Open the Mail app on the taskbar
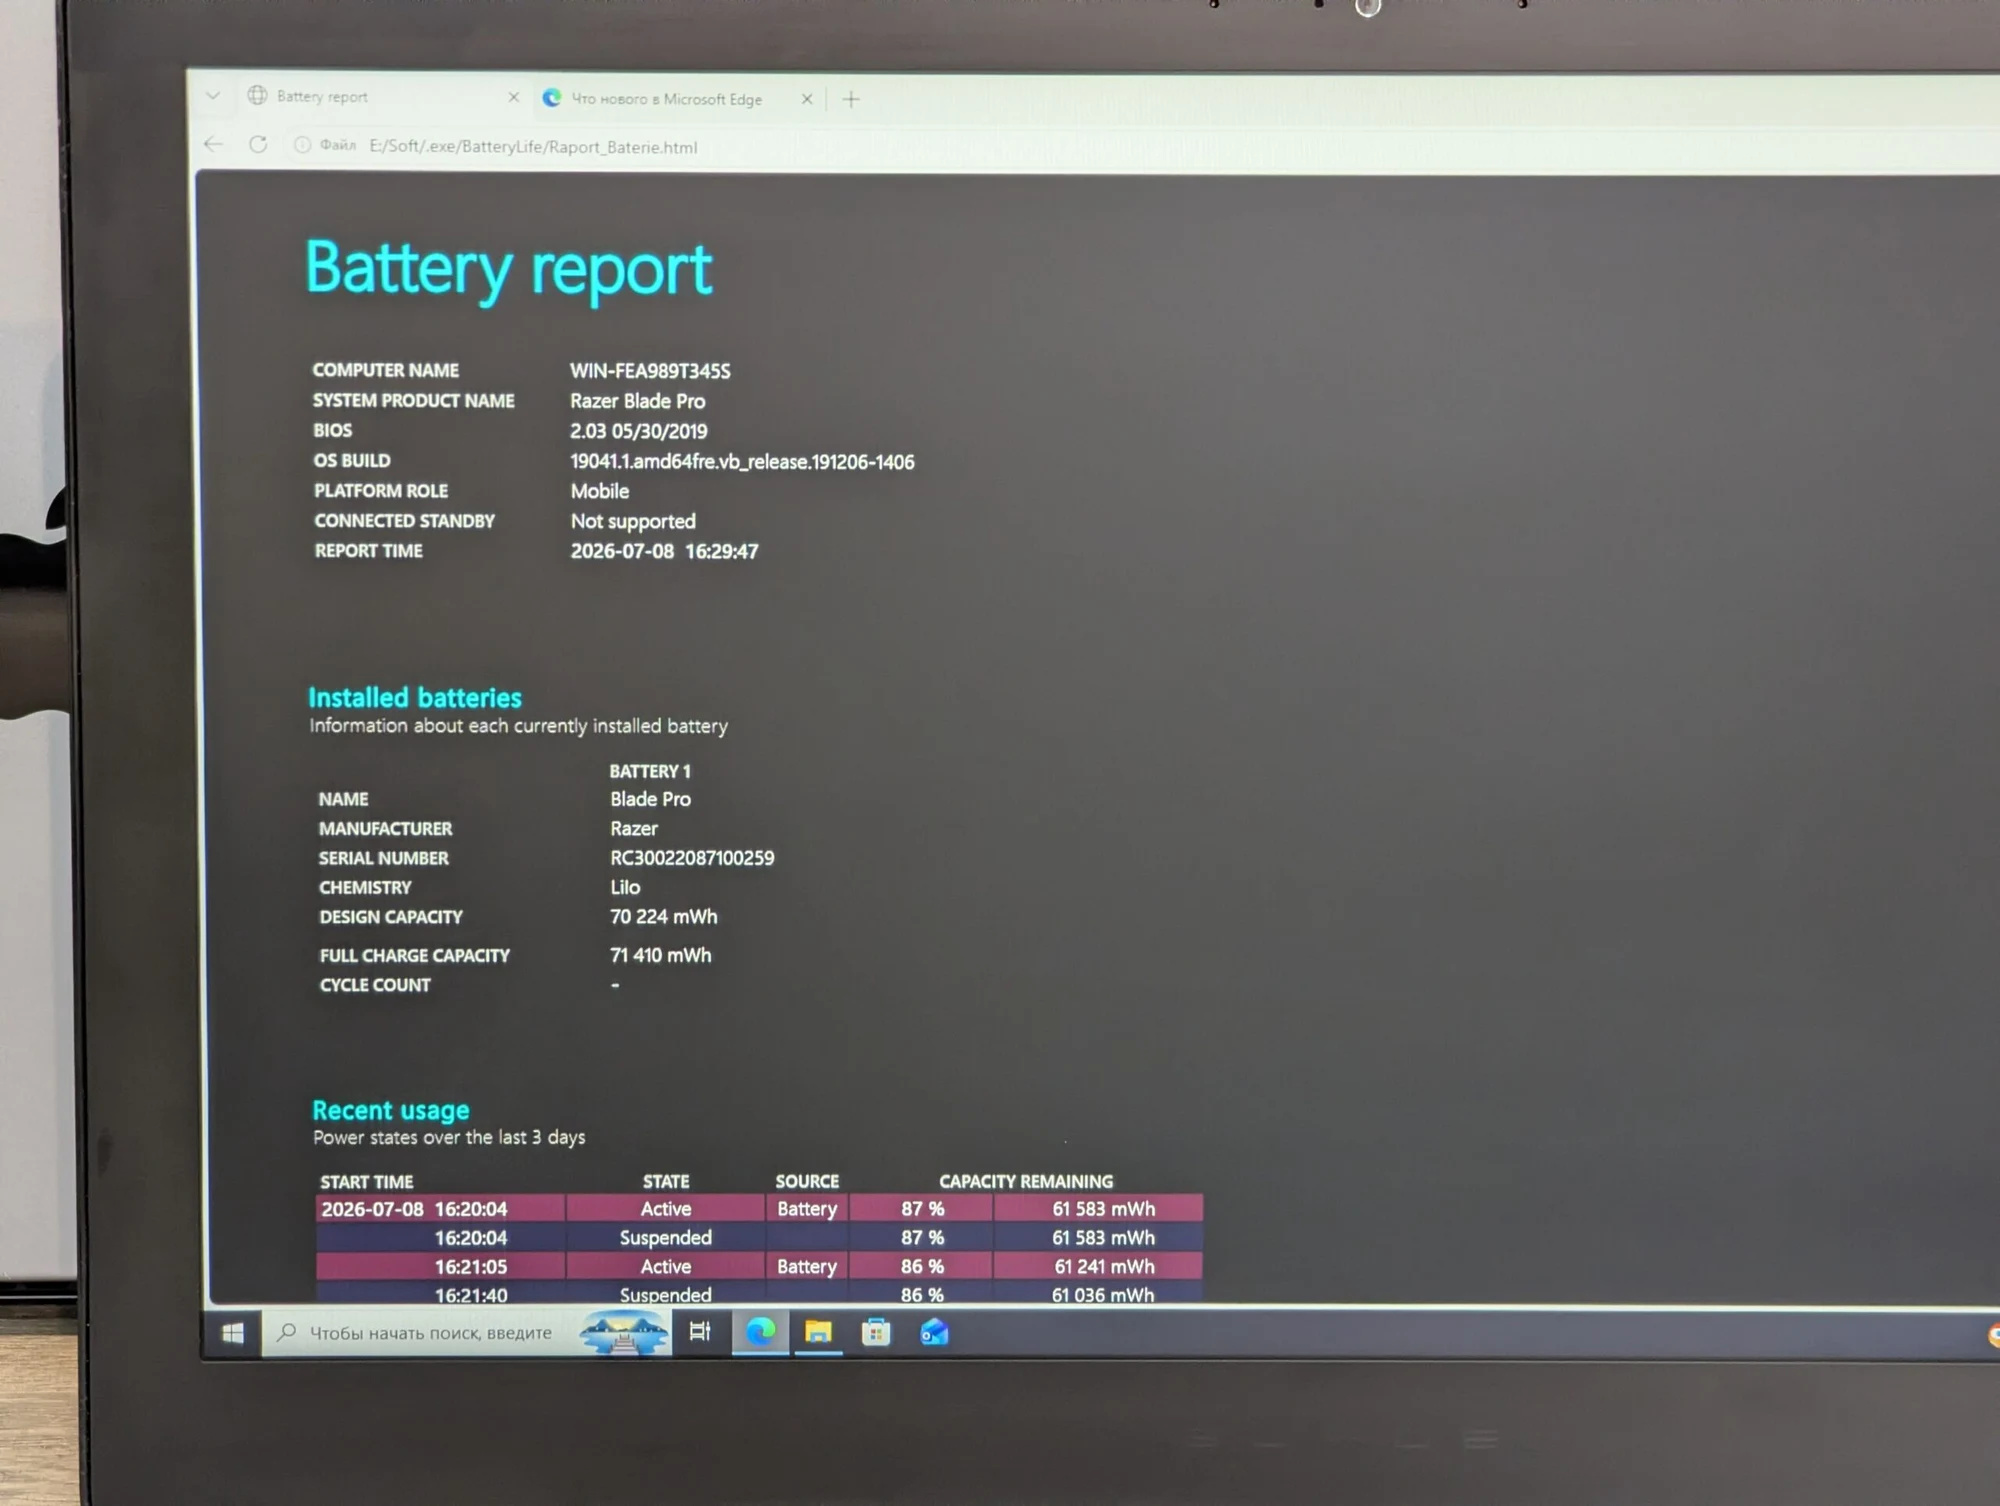 [x=934, y=1332]
